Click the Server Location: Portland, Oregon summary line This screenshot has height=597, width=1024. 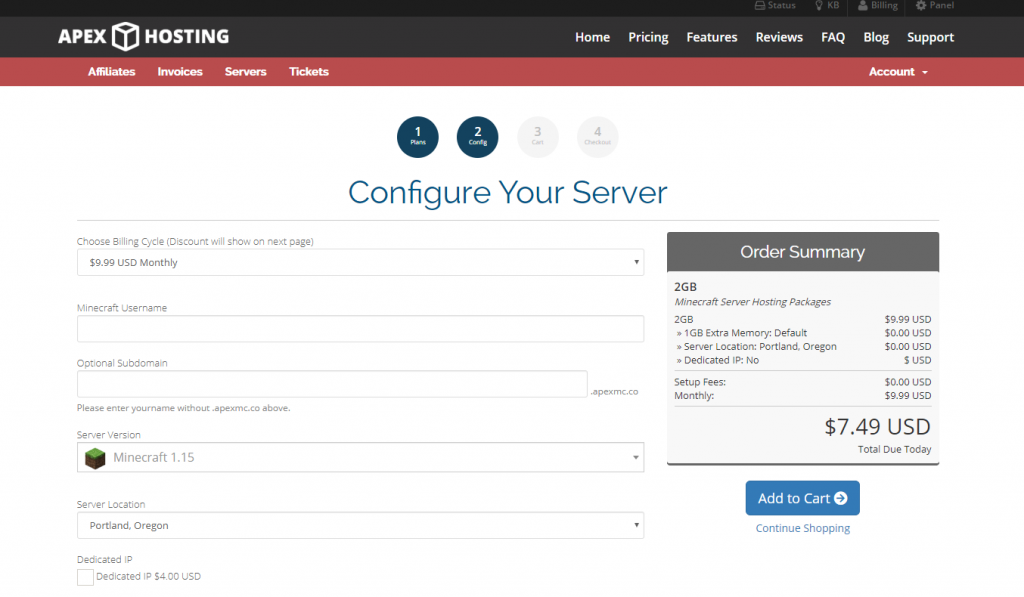803,346
